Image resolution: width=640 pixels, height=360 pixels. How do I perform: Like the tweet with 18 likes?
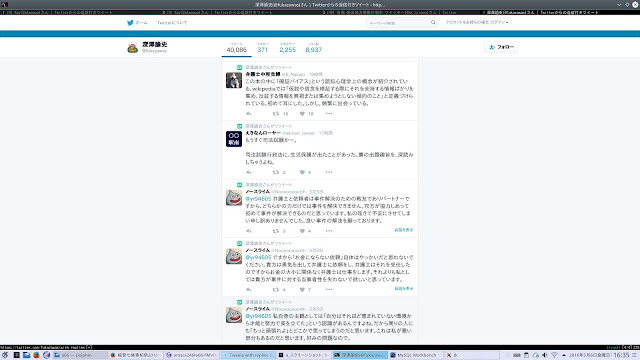click(302, 113)
